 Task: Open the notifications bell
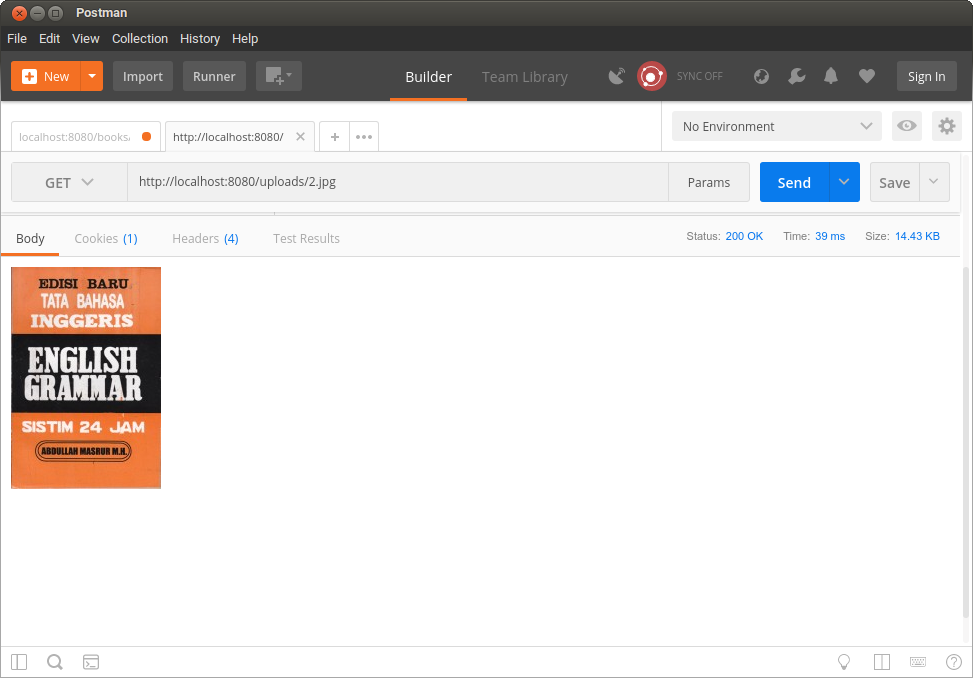click(x=831, y=76)
